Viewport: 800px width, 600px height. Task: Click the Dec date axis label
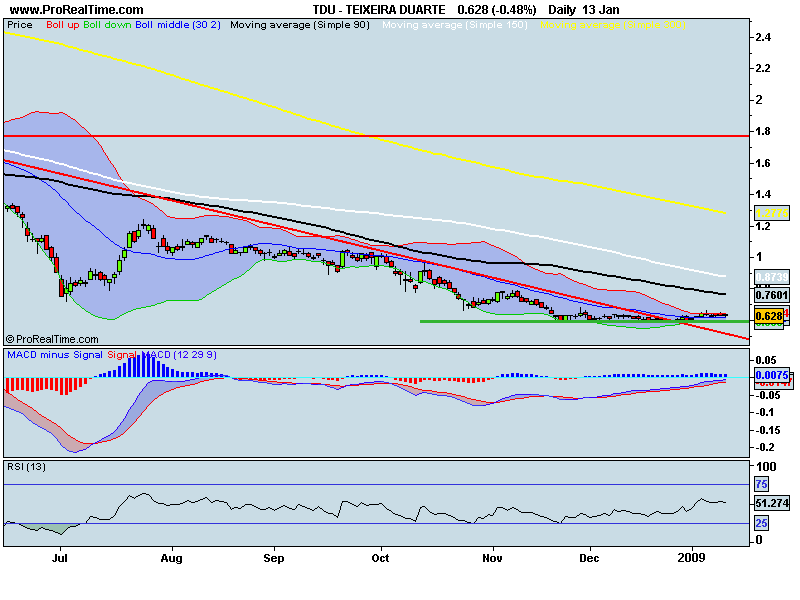(589, 558)
